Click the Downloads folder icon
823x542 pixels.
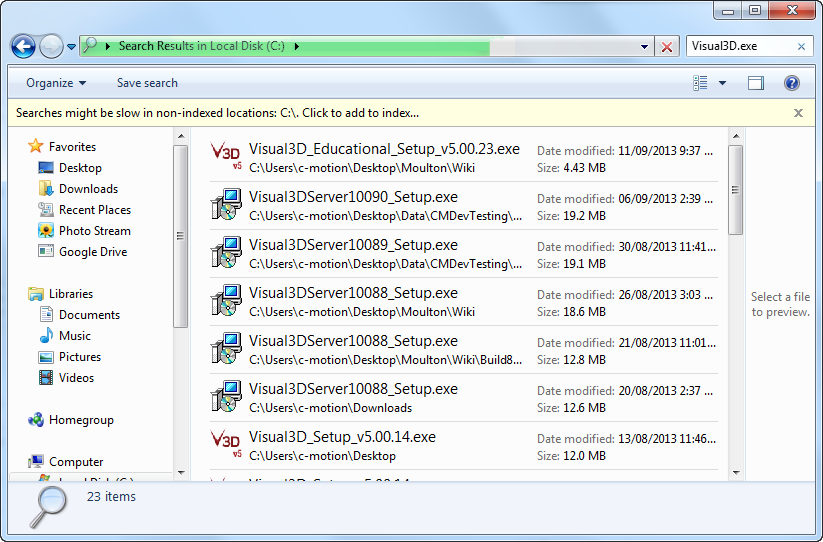pyautogui.click(x=46, y=188)
